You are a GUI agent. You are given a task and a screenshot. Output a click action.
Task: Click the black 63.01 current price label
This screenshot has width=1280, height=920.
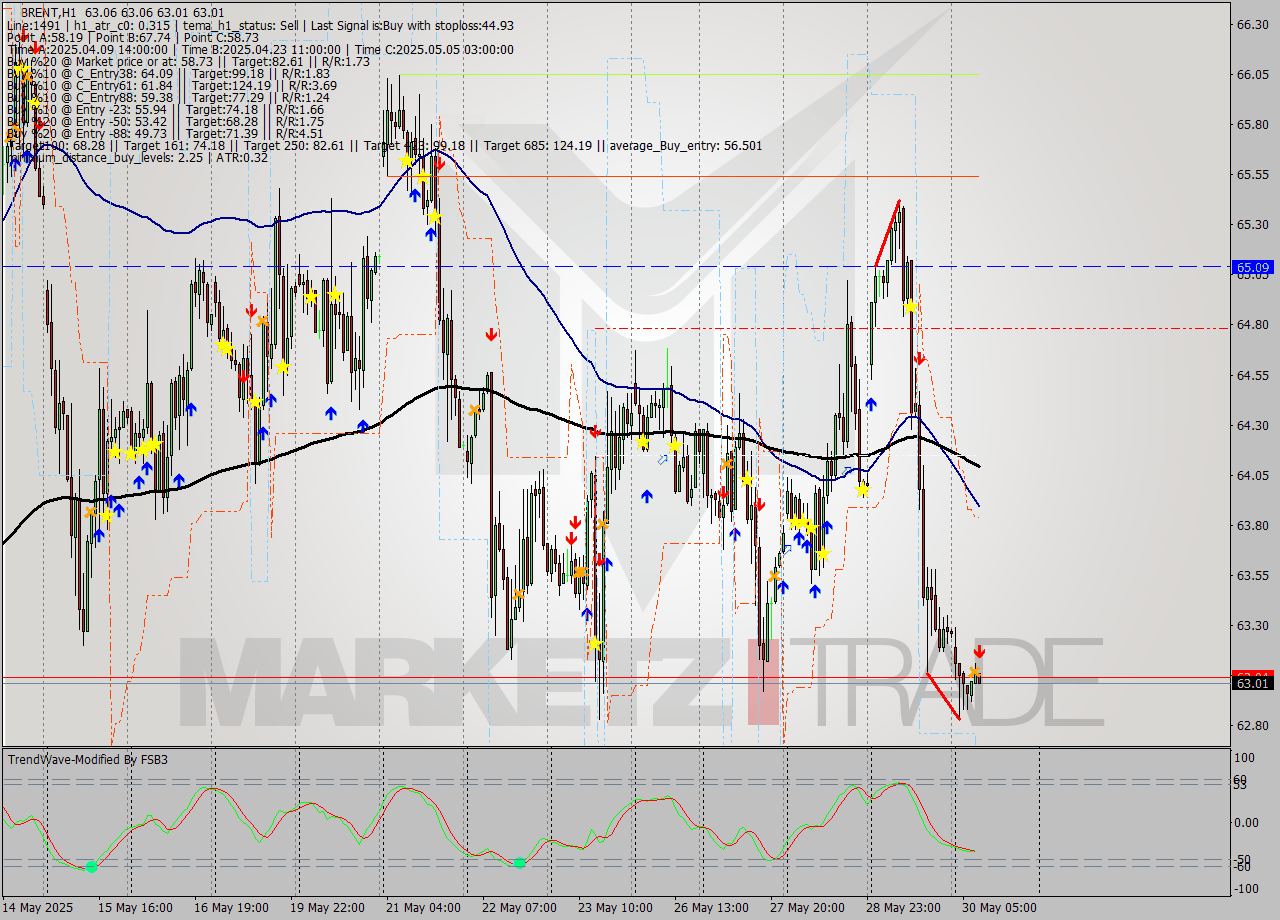[1251, 682]
